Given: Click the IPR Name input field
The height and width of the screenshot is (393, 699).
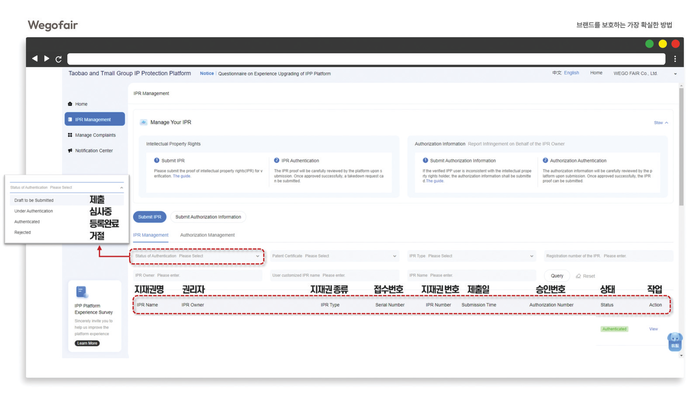Looking at the screenshot, I should coord(471,275).
